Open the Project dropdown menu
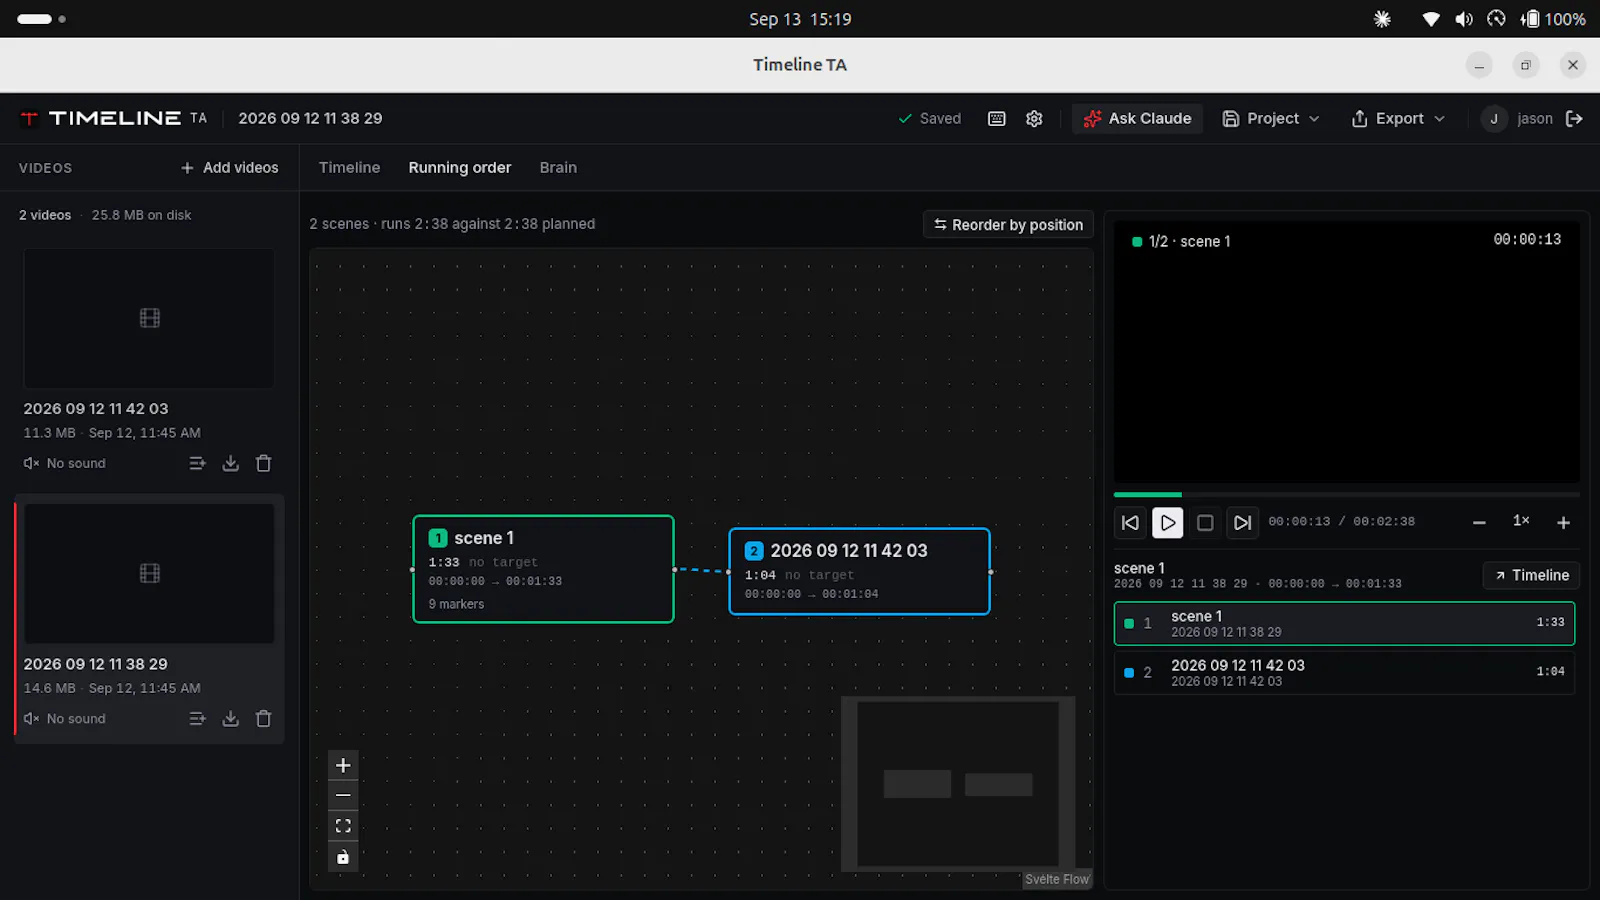 (1271, 118)
